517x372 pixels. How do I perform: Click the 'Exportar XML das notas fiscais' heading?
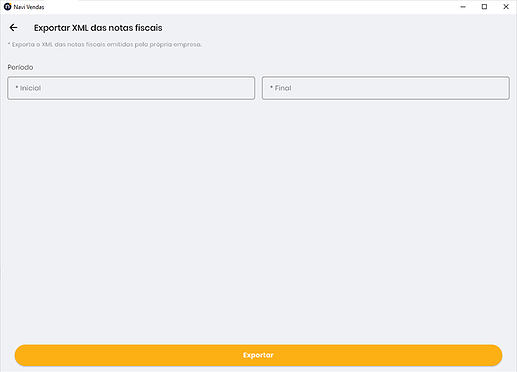click(98, 28)
